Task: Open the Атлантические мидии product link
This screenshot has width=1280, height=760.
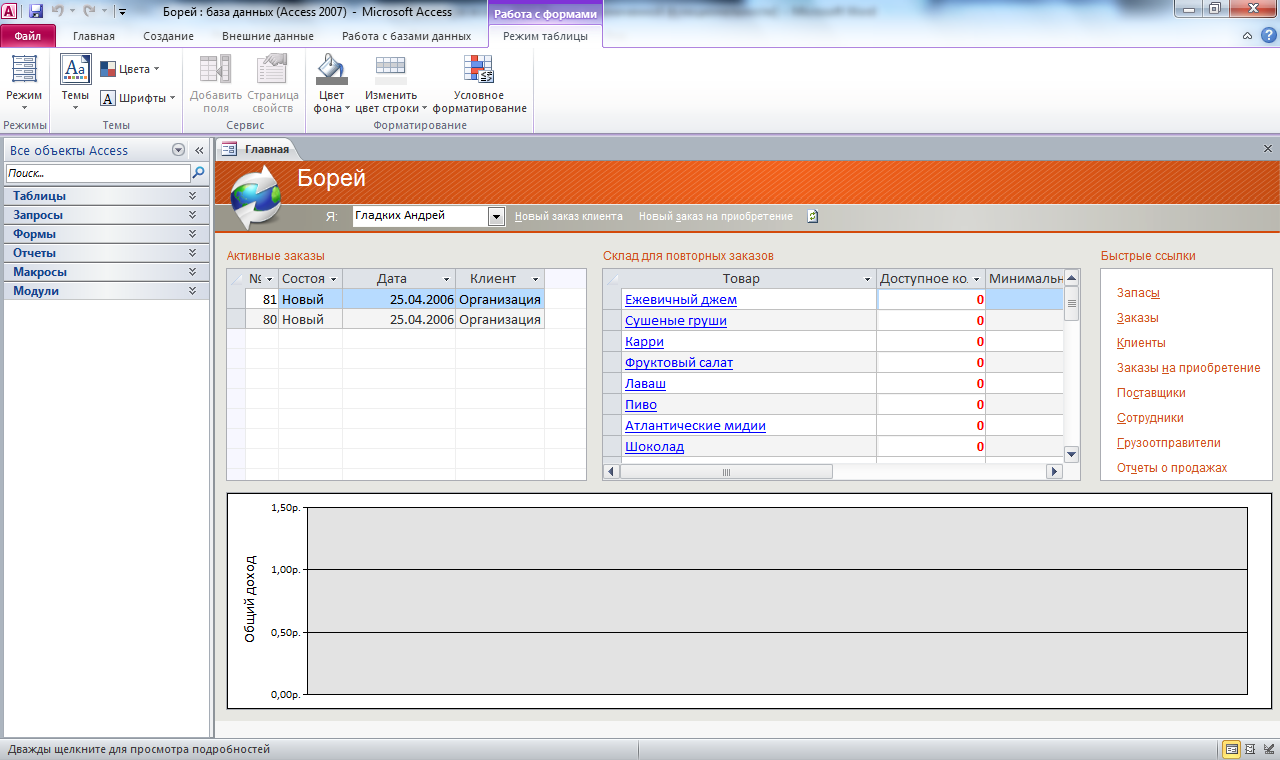Action: click(x=695, y=426)
